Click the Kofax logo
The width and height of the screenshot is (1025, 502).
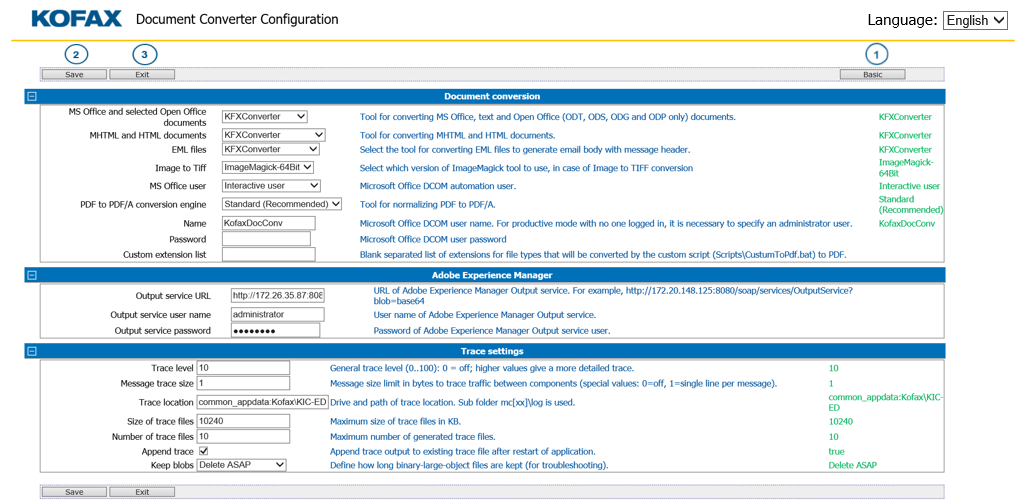pyautogui.click(x=76, y=19)
